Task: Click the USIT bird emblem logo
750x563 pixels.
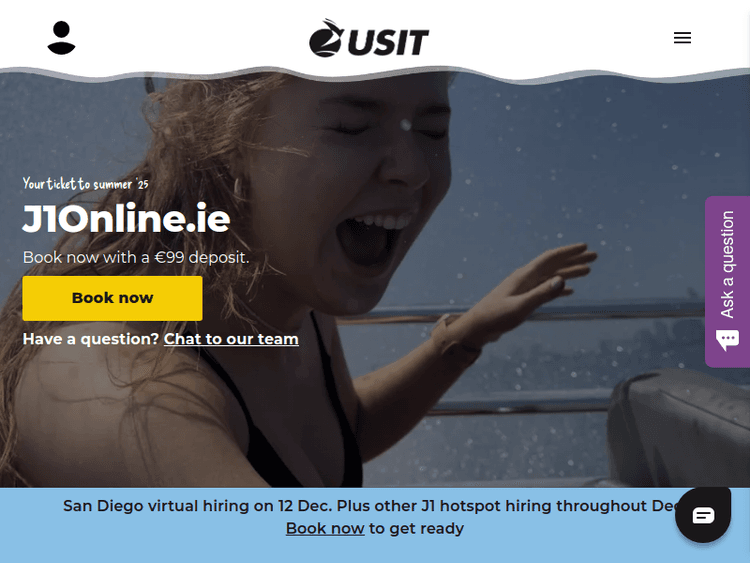Action: click(327, 38)
